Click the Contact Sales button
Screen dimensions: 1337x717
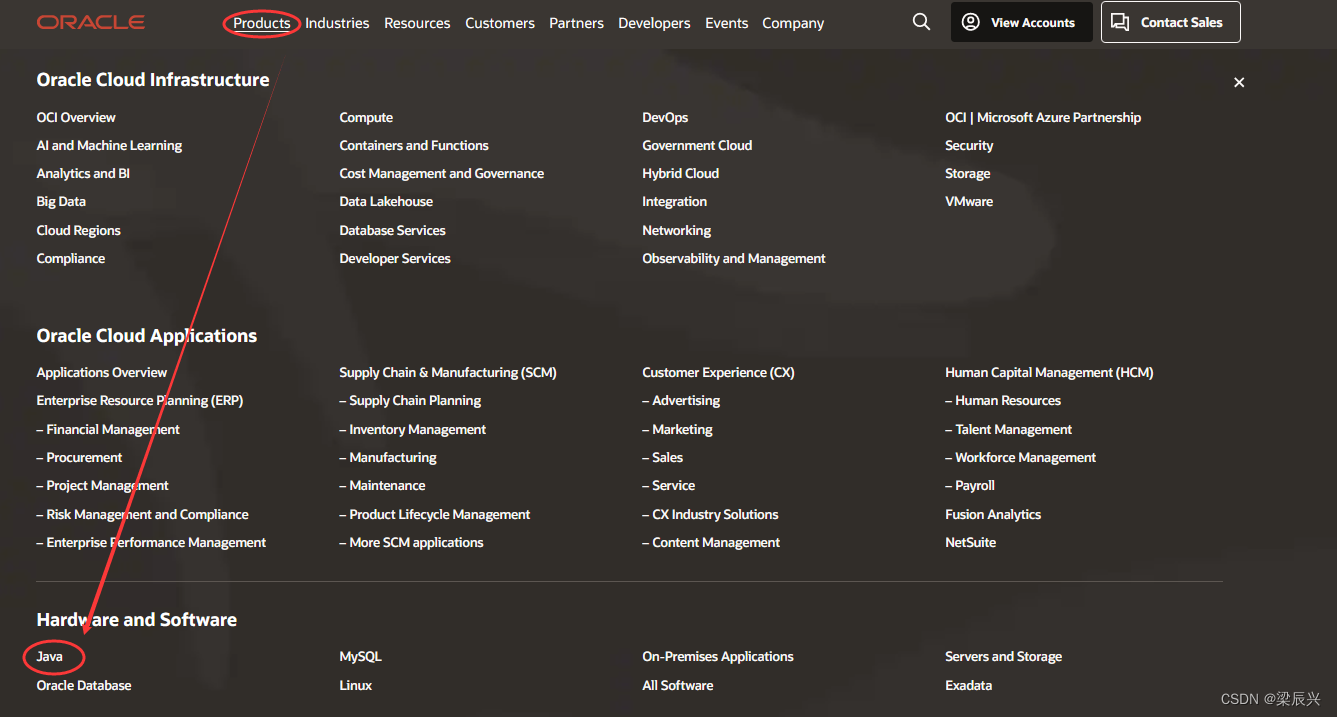click(1170, 22)
